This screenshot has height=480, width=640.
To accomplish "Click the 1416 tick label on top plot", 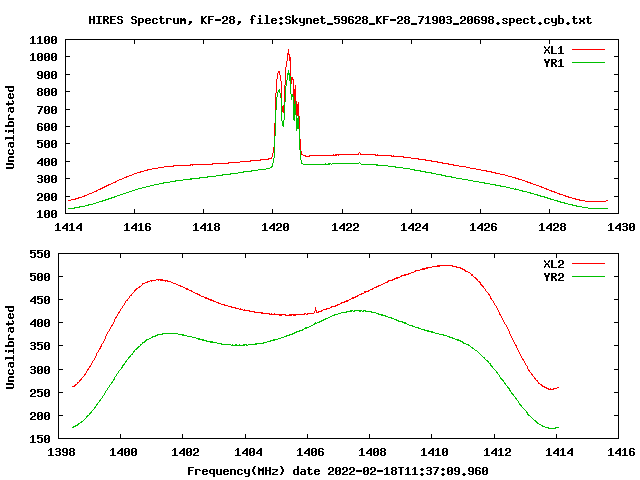I will [x=137, y=227].
